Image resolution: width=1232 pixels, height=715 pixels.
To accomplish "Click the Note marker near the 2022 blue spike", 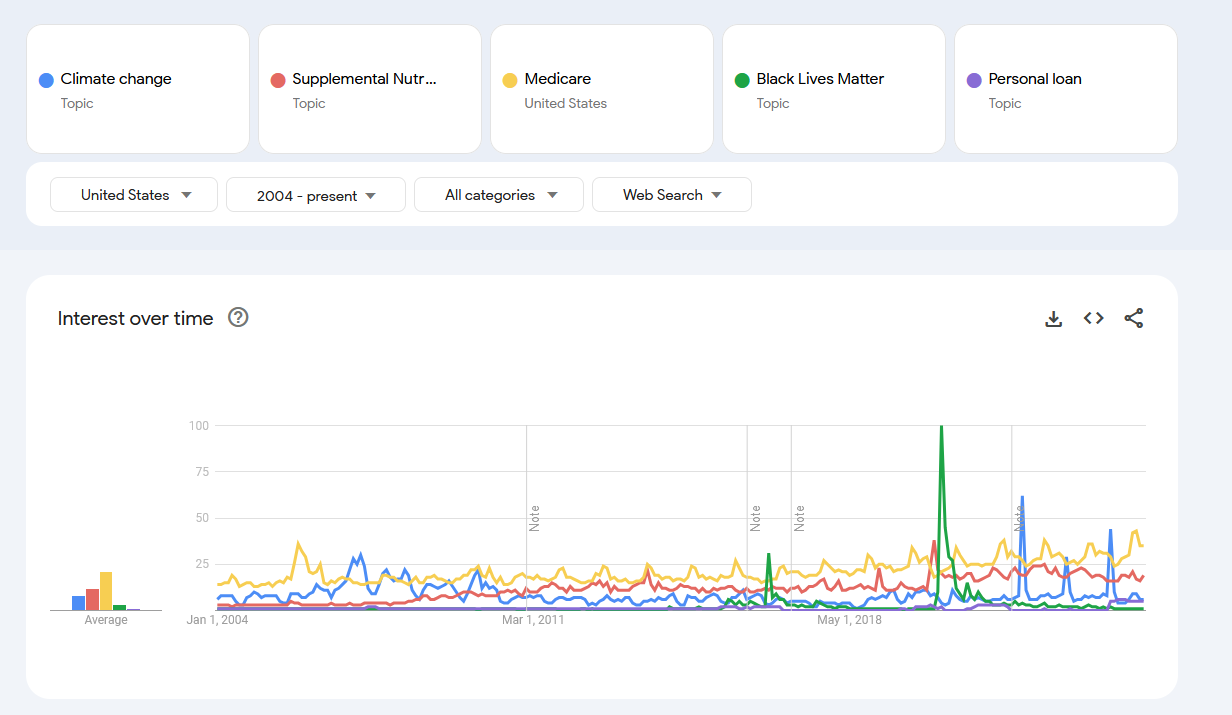I will 1018,518.
